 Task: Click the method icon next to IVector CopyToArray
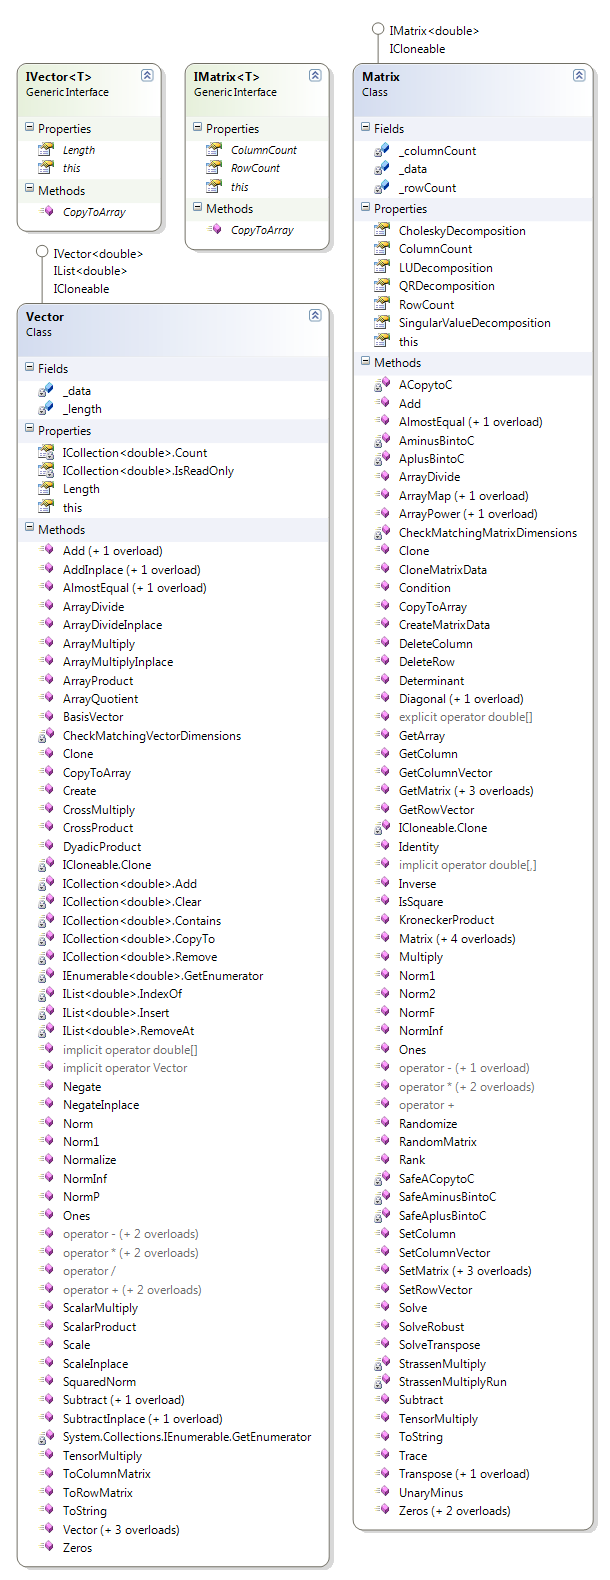pyautogui.click(x=46, y=212)
